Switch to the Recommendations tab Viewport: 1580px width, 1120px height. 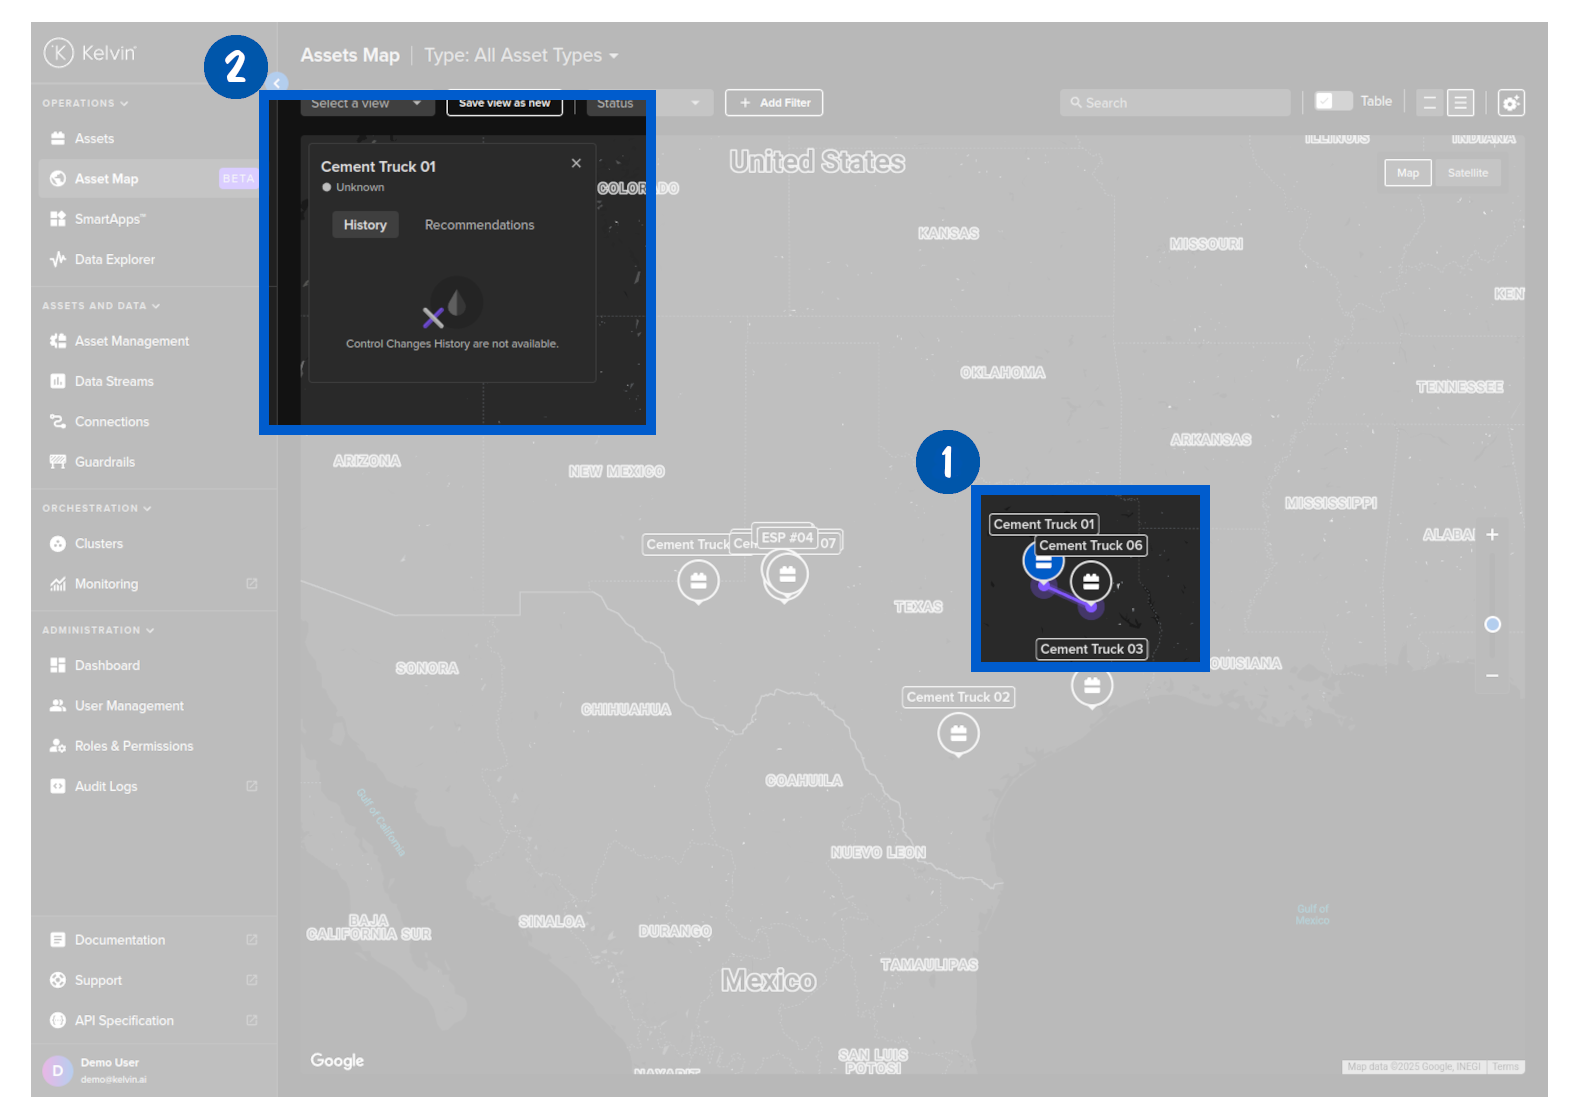479,225
